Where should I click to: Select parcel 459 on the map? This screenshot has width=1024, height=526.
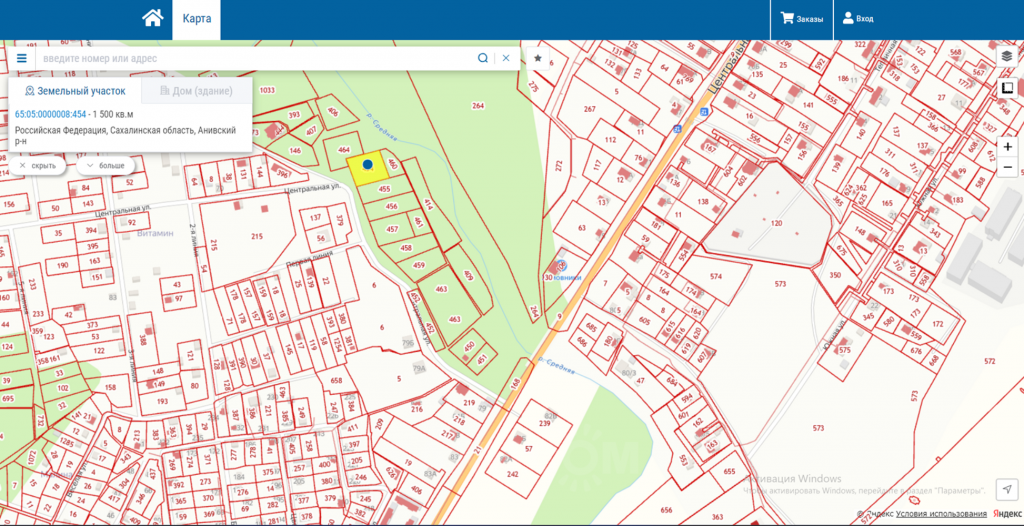(x=419, y=265)
